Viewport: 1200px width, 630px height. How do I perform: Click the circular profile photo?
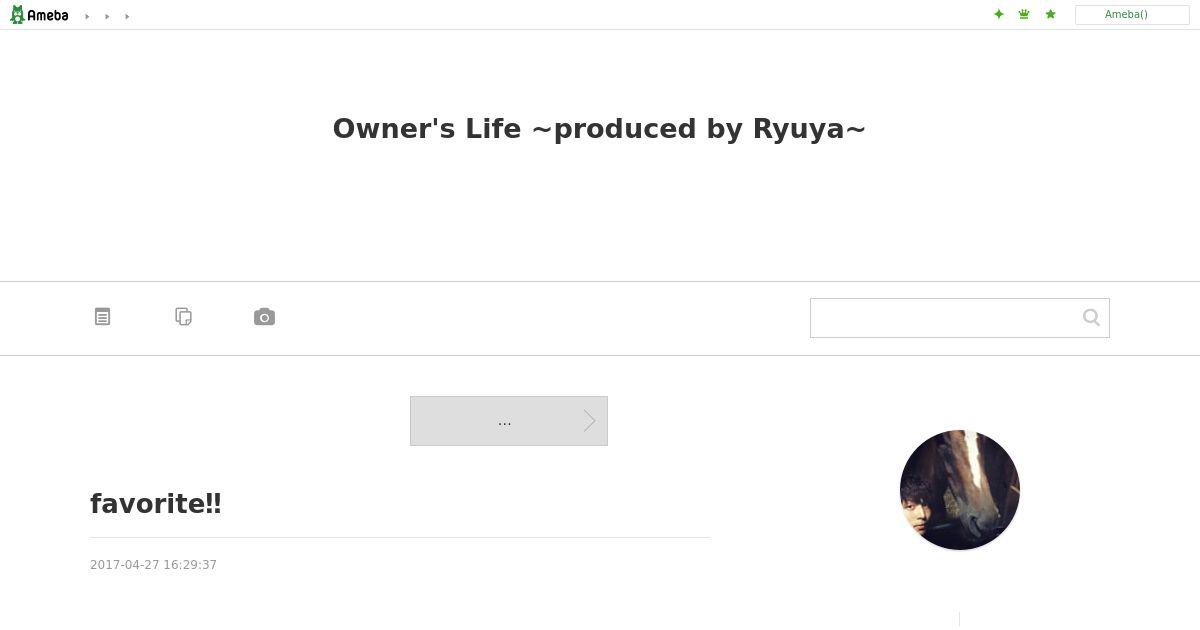point(960,490)
